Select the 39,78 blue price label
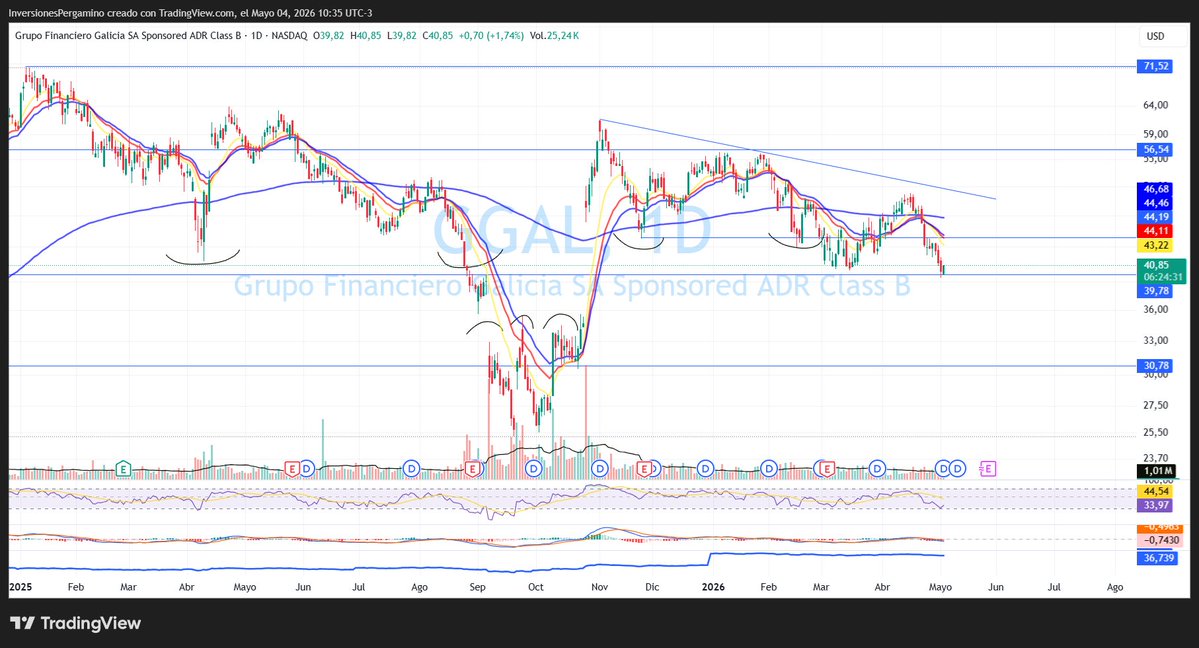 click(1155, 291)
